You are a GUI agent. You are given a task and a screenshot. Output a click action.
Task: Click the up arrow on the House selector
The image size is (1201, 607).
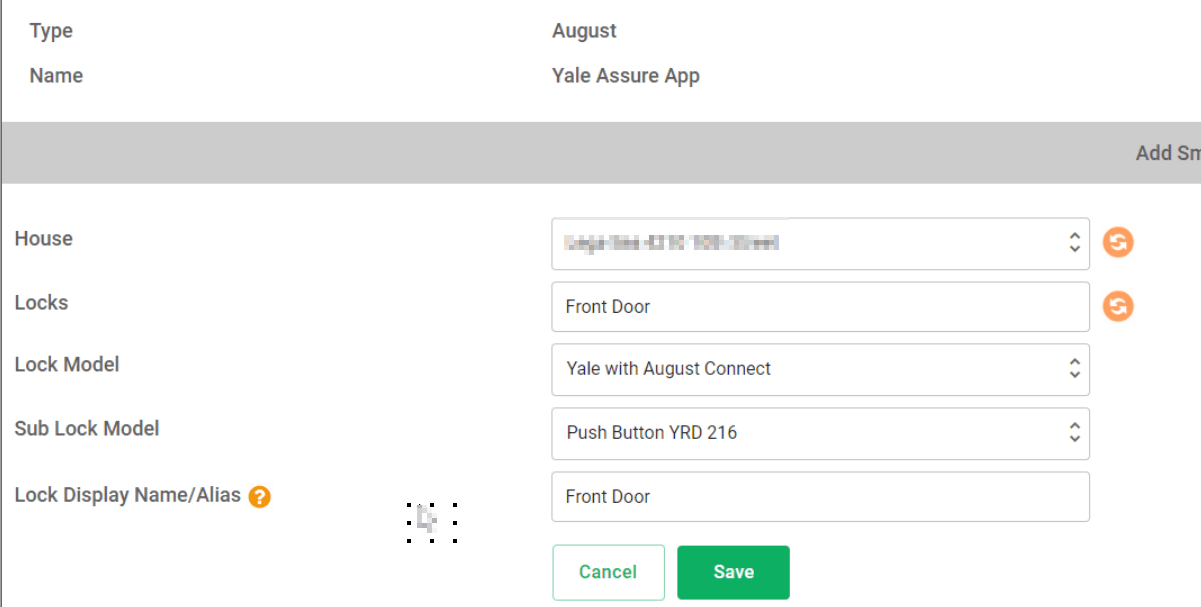1073,237
